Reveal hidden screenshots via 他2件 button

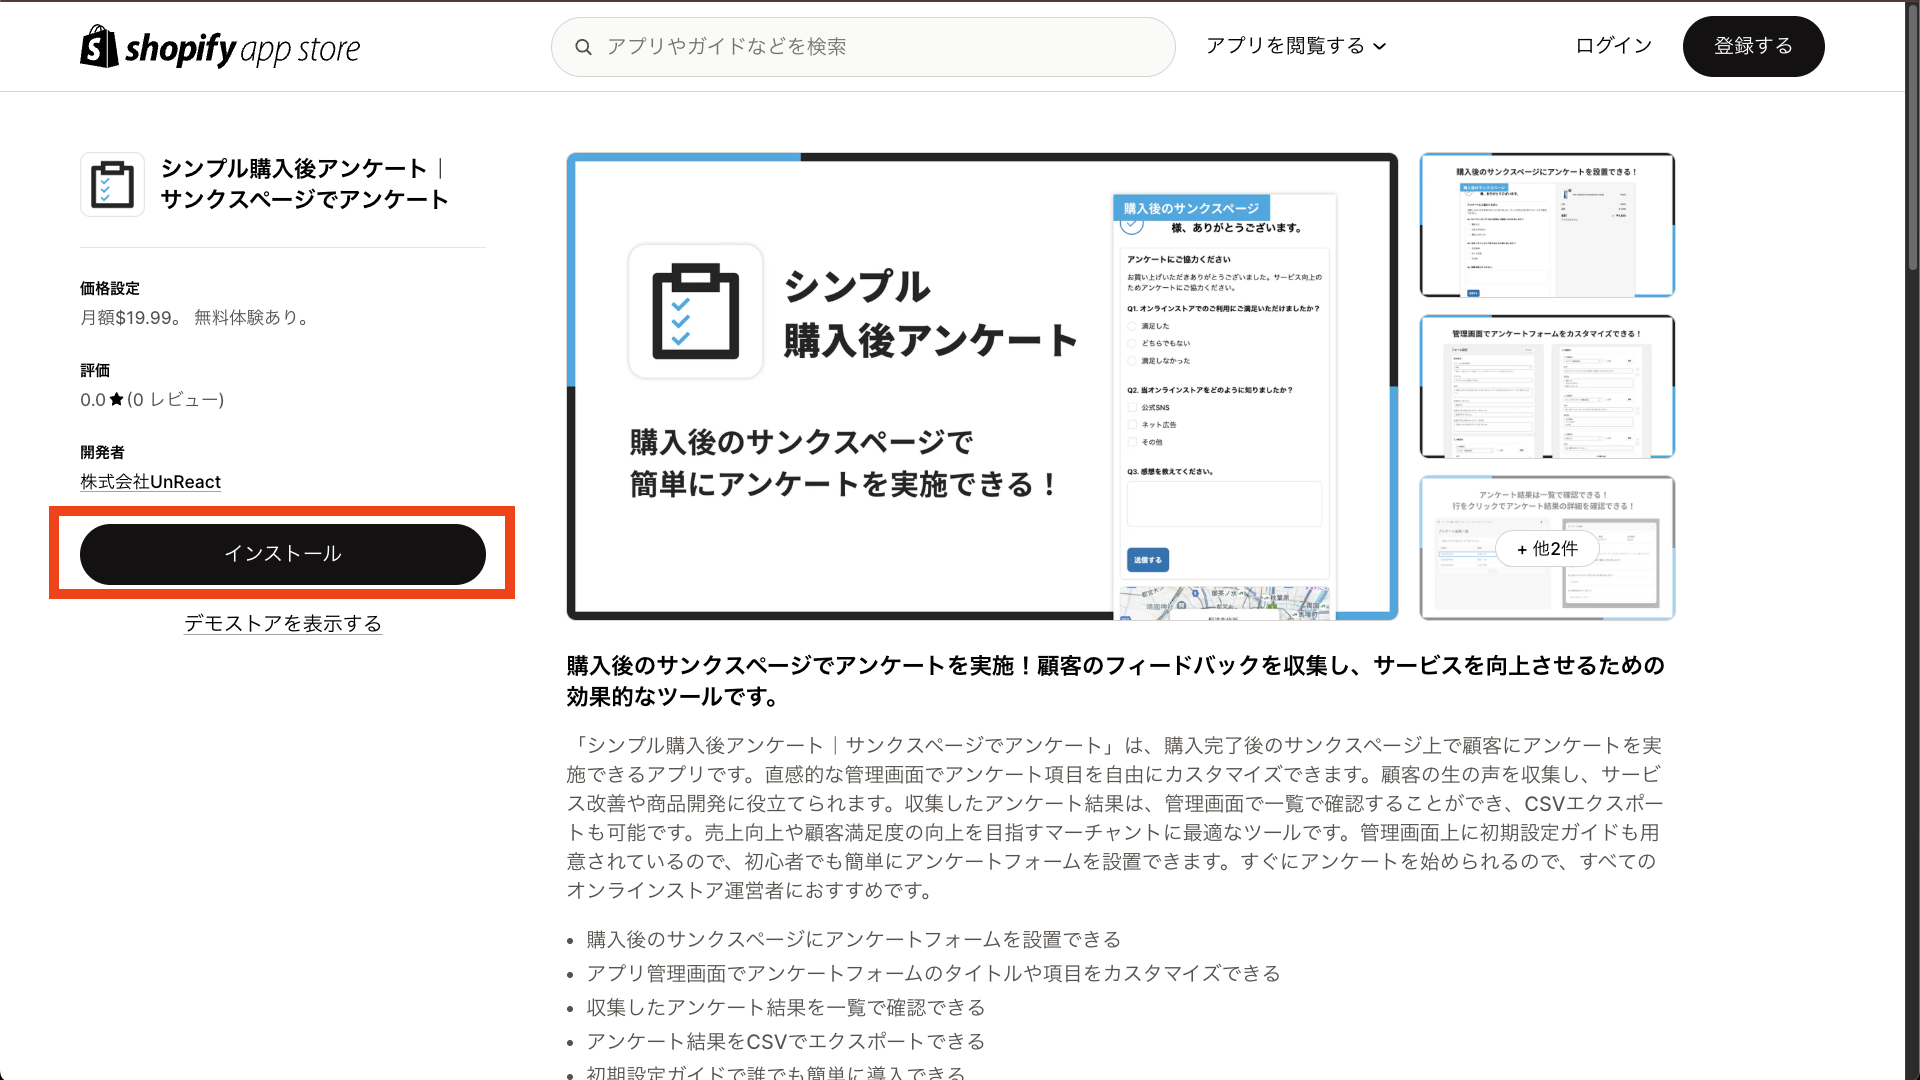click(x=1547, y=548)
